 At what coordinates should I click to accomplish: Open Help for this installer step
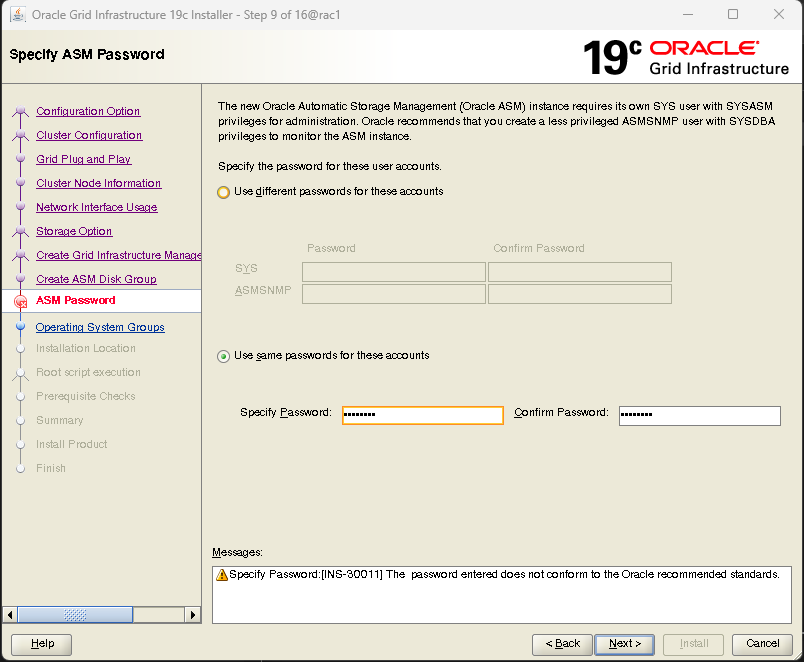point(42,644)
